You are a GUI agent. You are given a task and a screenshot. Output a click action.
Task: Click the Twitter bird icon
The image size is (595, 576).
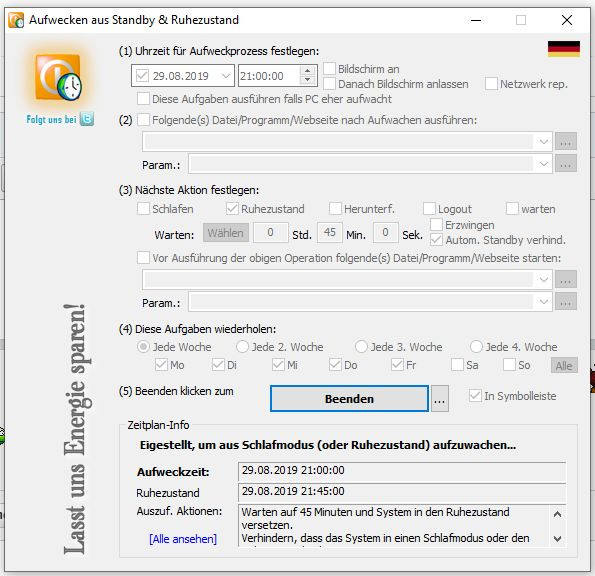click(87, 119)
